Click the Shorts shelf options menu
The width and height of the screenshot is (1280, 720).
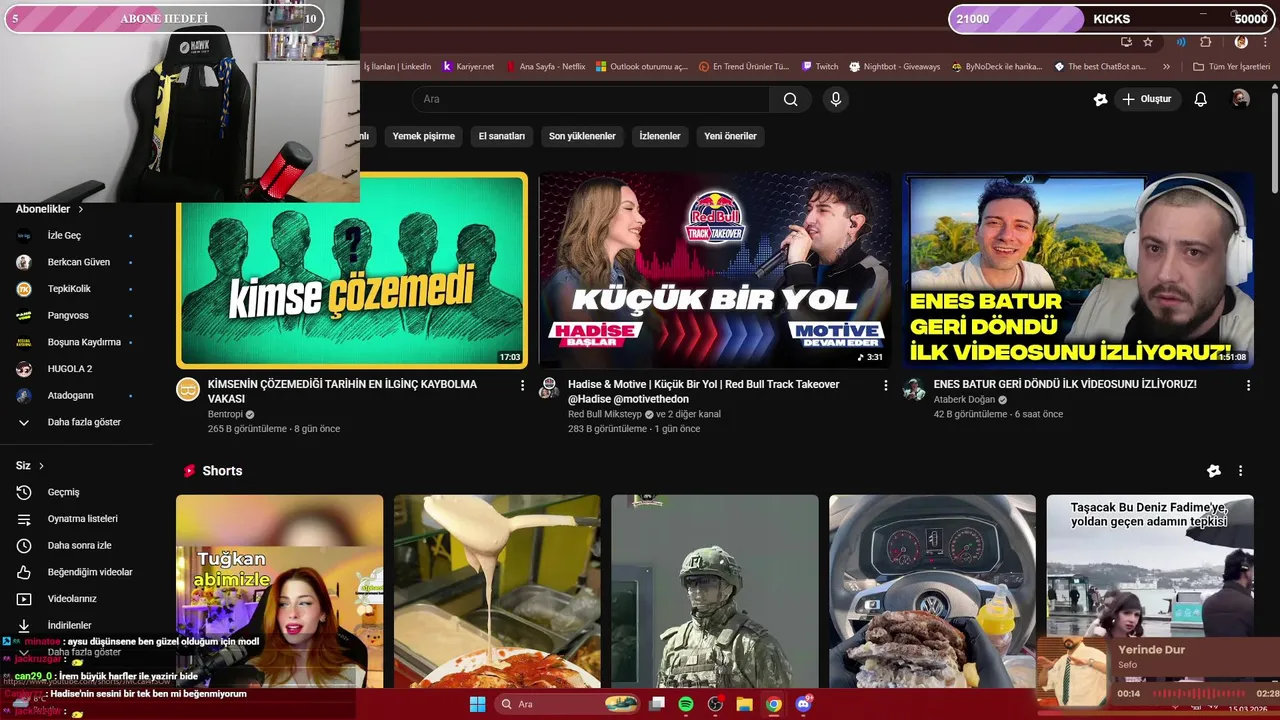click(x=1240, y=471)
